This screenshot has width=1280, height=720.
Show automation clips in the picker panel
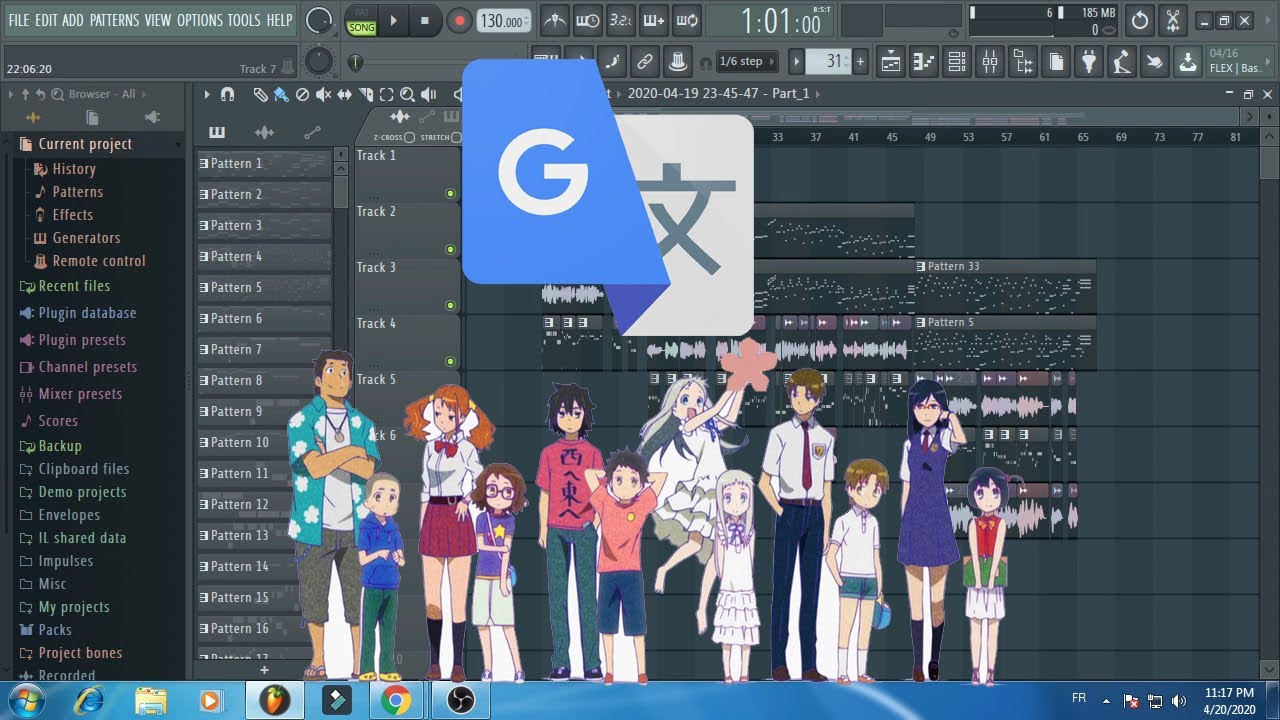click(x=312, y=132)
